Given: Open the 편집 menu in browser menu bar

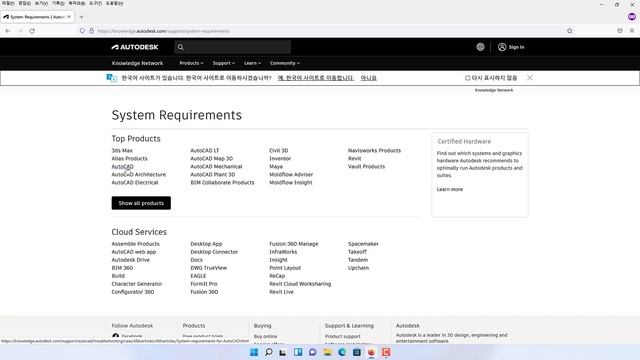Looking at the screenshot, I should click(x=24, y=3).
